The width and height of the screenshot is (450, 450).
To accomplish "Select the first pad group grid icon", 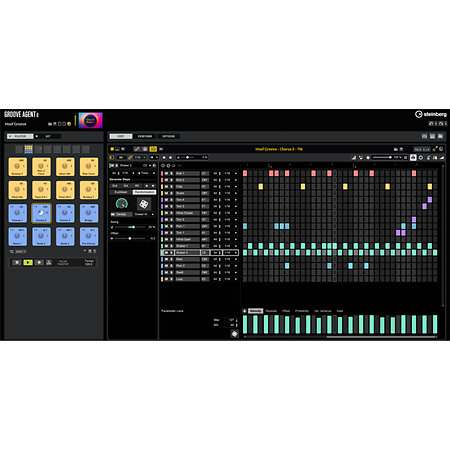I will coord(19,149).
